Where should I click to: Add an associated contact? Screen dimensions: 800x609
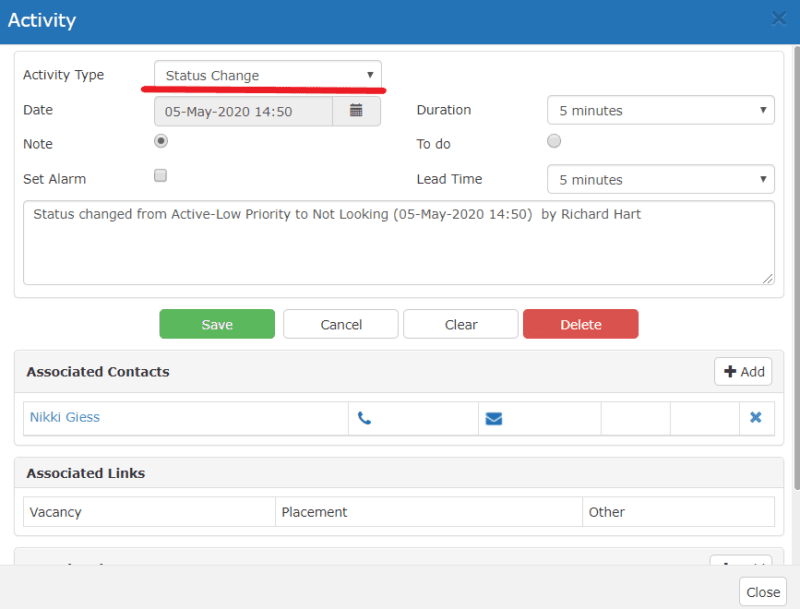743,371
